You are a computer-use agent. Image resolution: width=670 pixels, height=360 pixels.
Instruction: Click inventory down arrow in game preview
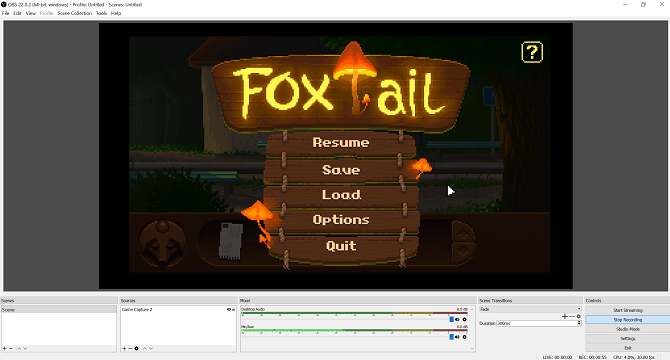463,253
